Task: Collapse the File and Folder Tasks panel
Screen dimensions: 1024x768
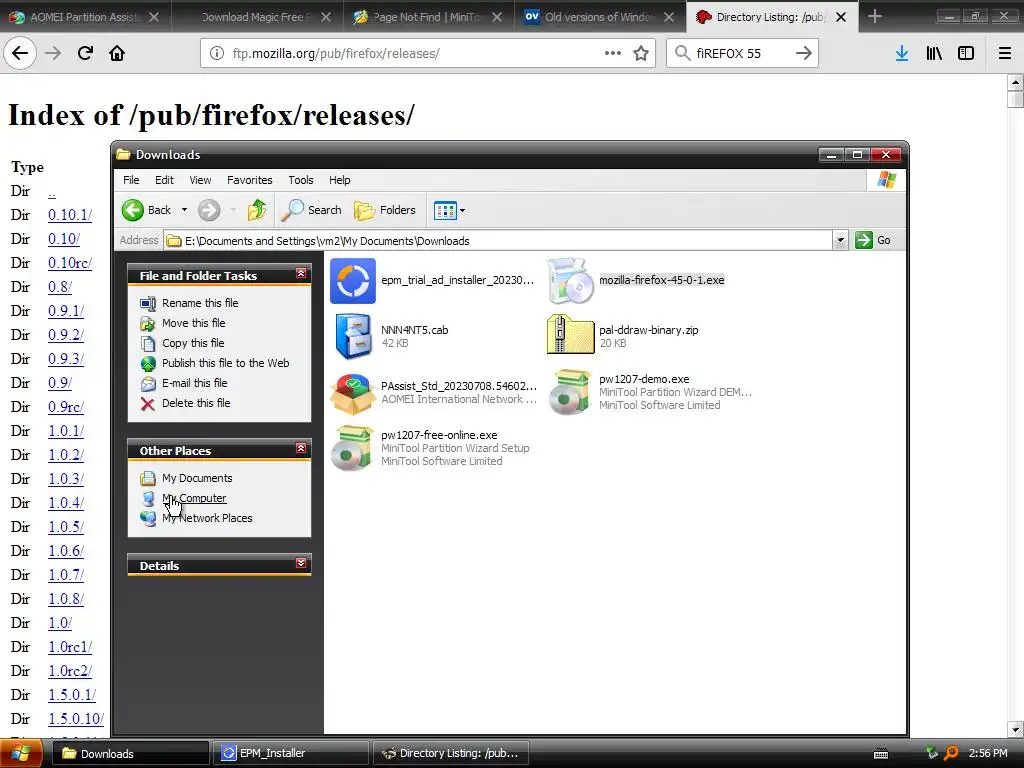Action: click(301, 274)
